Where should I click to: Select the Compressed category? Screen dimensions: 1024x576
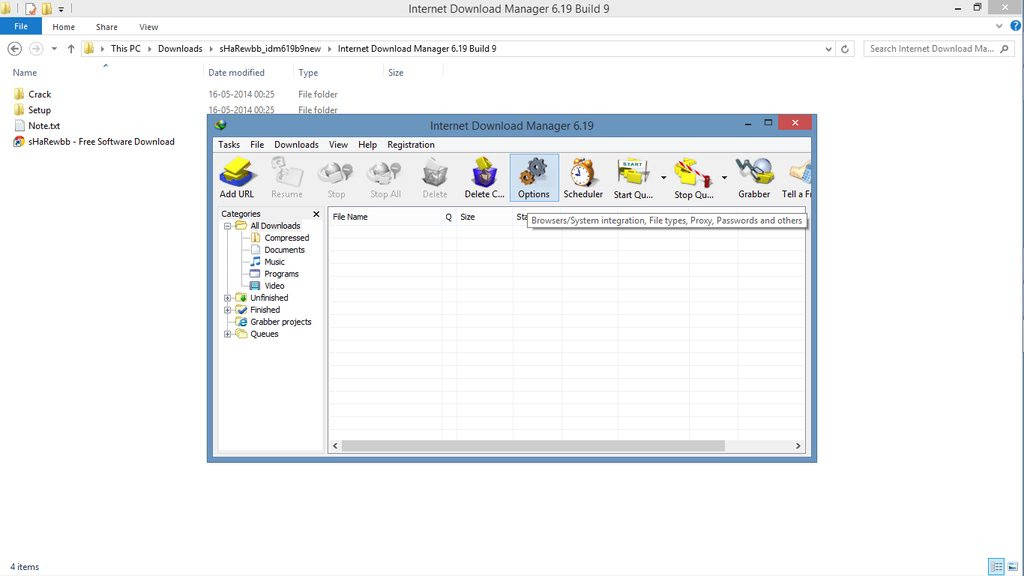coord(287,238)
